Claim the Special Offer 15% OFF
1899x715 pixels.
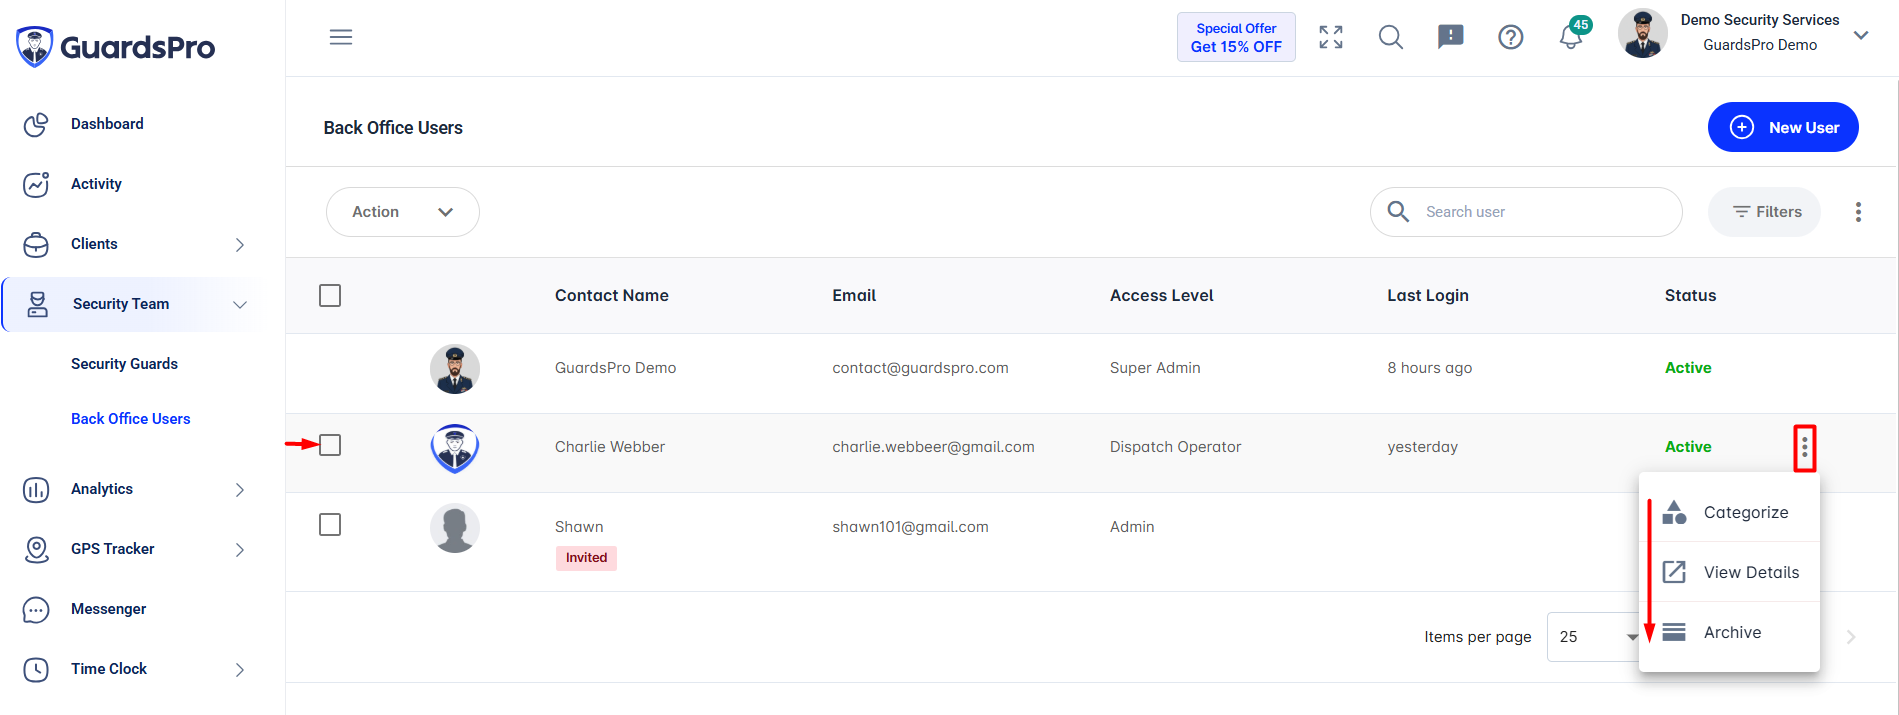coord(1236,37)
